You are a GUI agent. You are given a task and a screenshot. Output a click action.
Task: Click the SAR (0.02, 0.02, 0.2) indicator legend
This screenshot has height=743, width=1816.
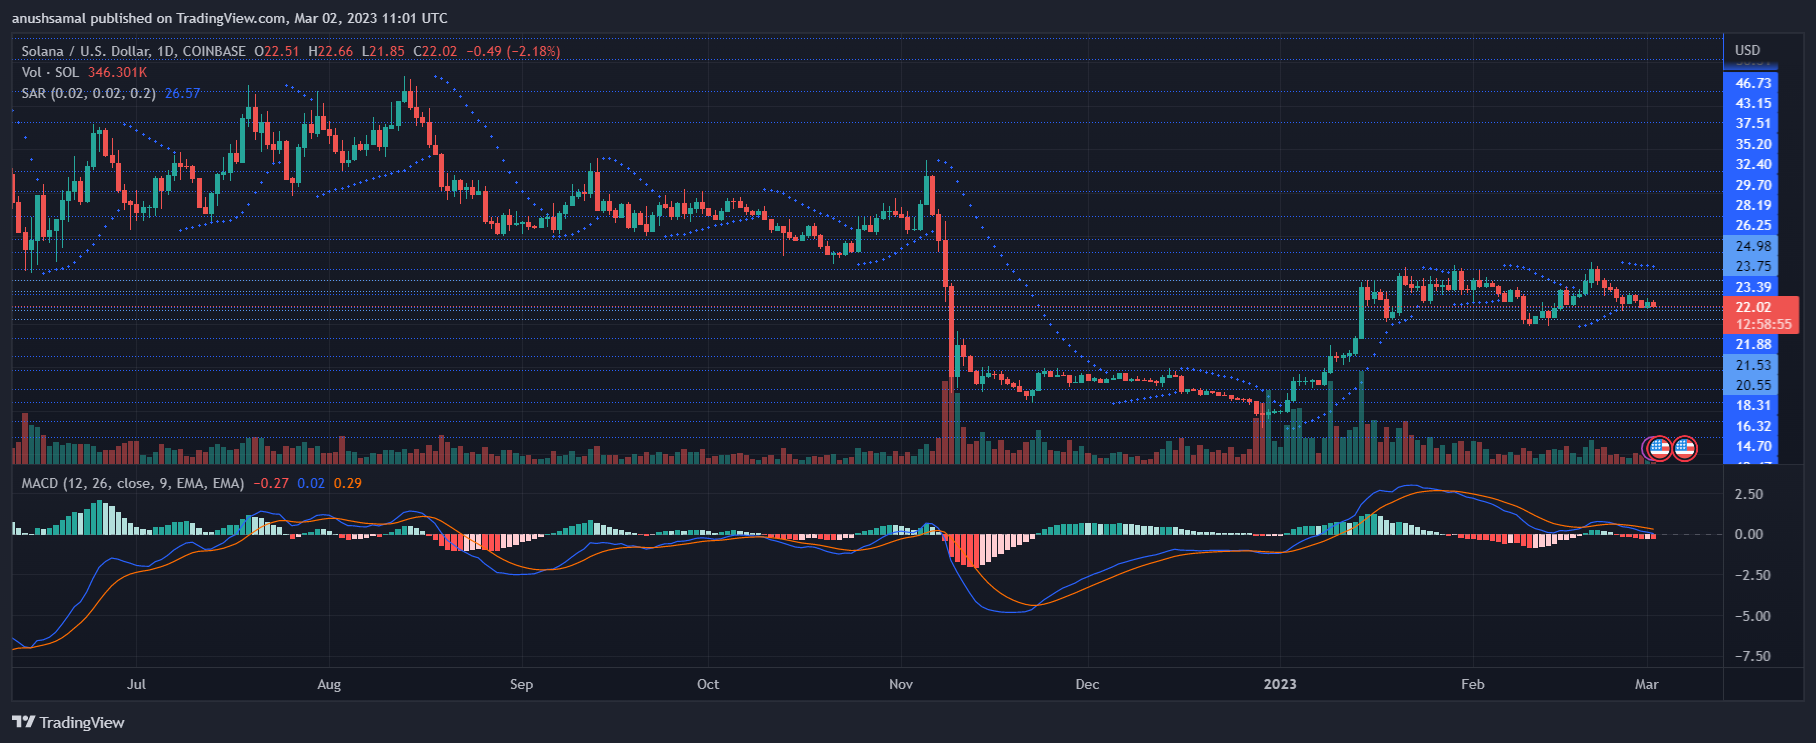point(88,93)
